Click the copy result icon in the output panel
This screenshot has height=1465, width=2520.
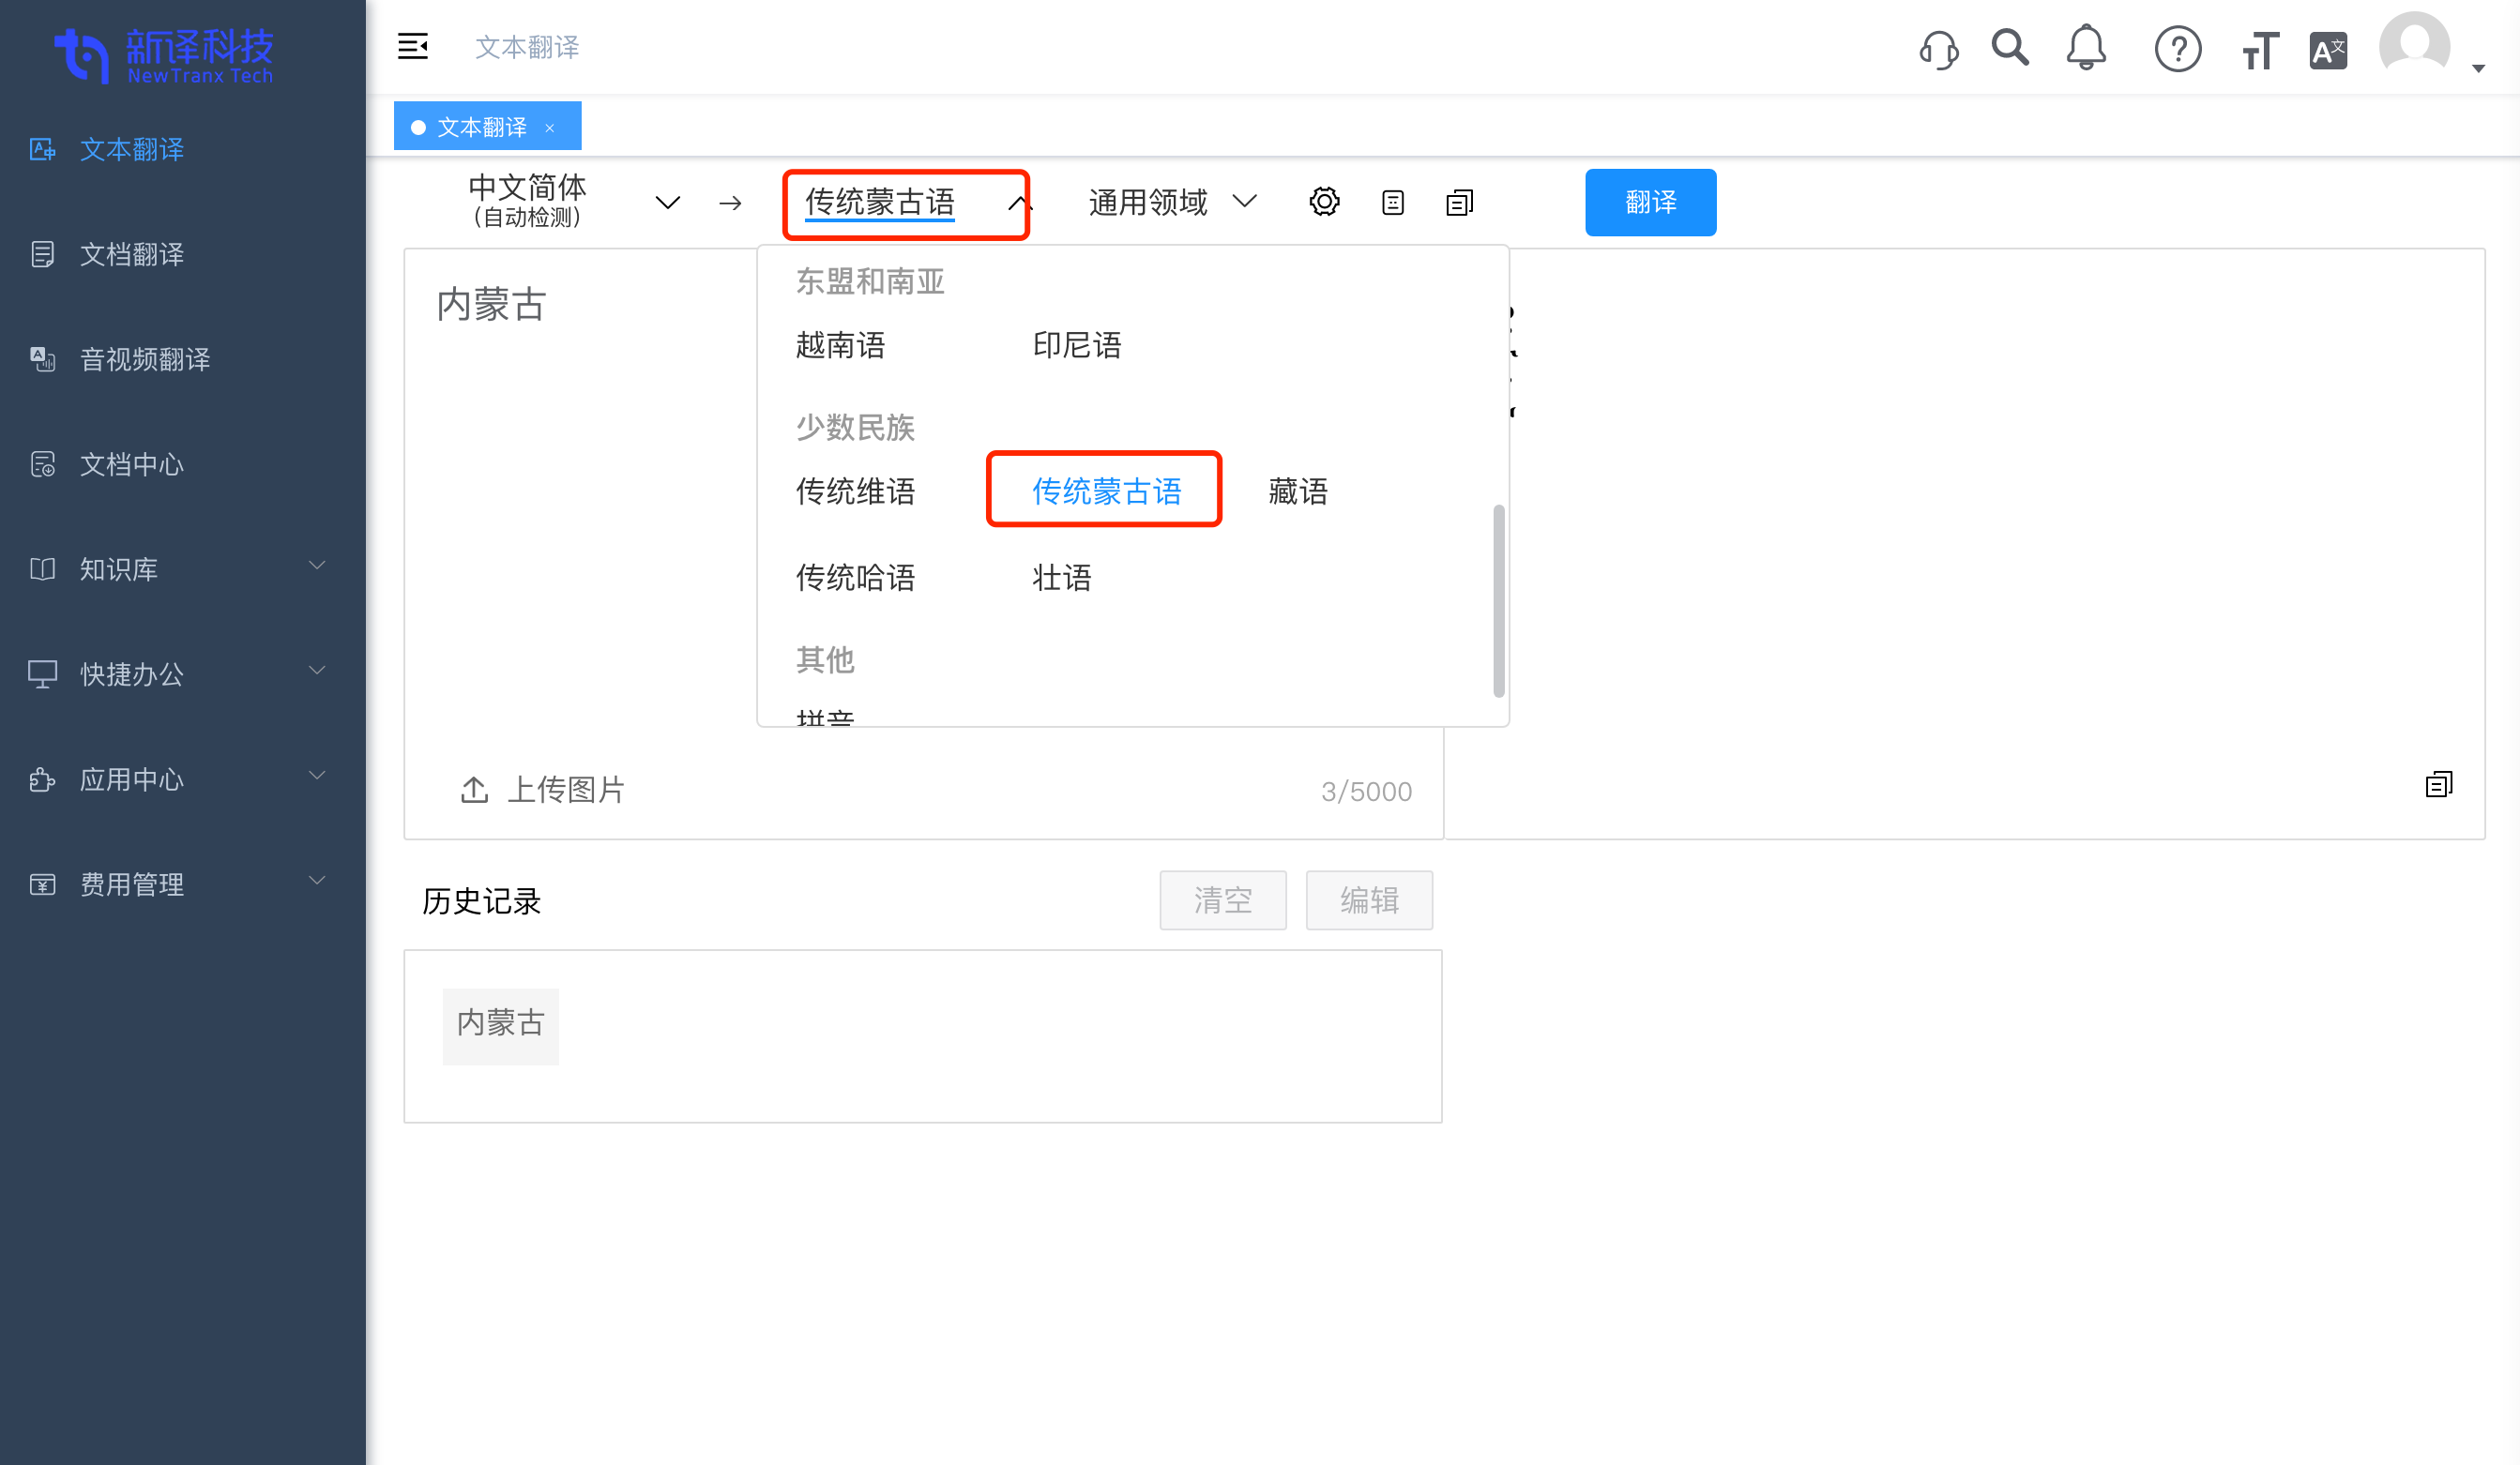[x=2438, y=784]
